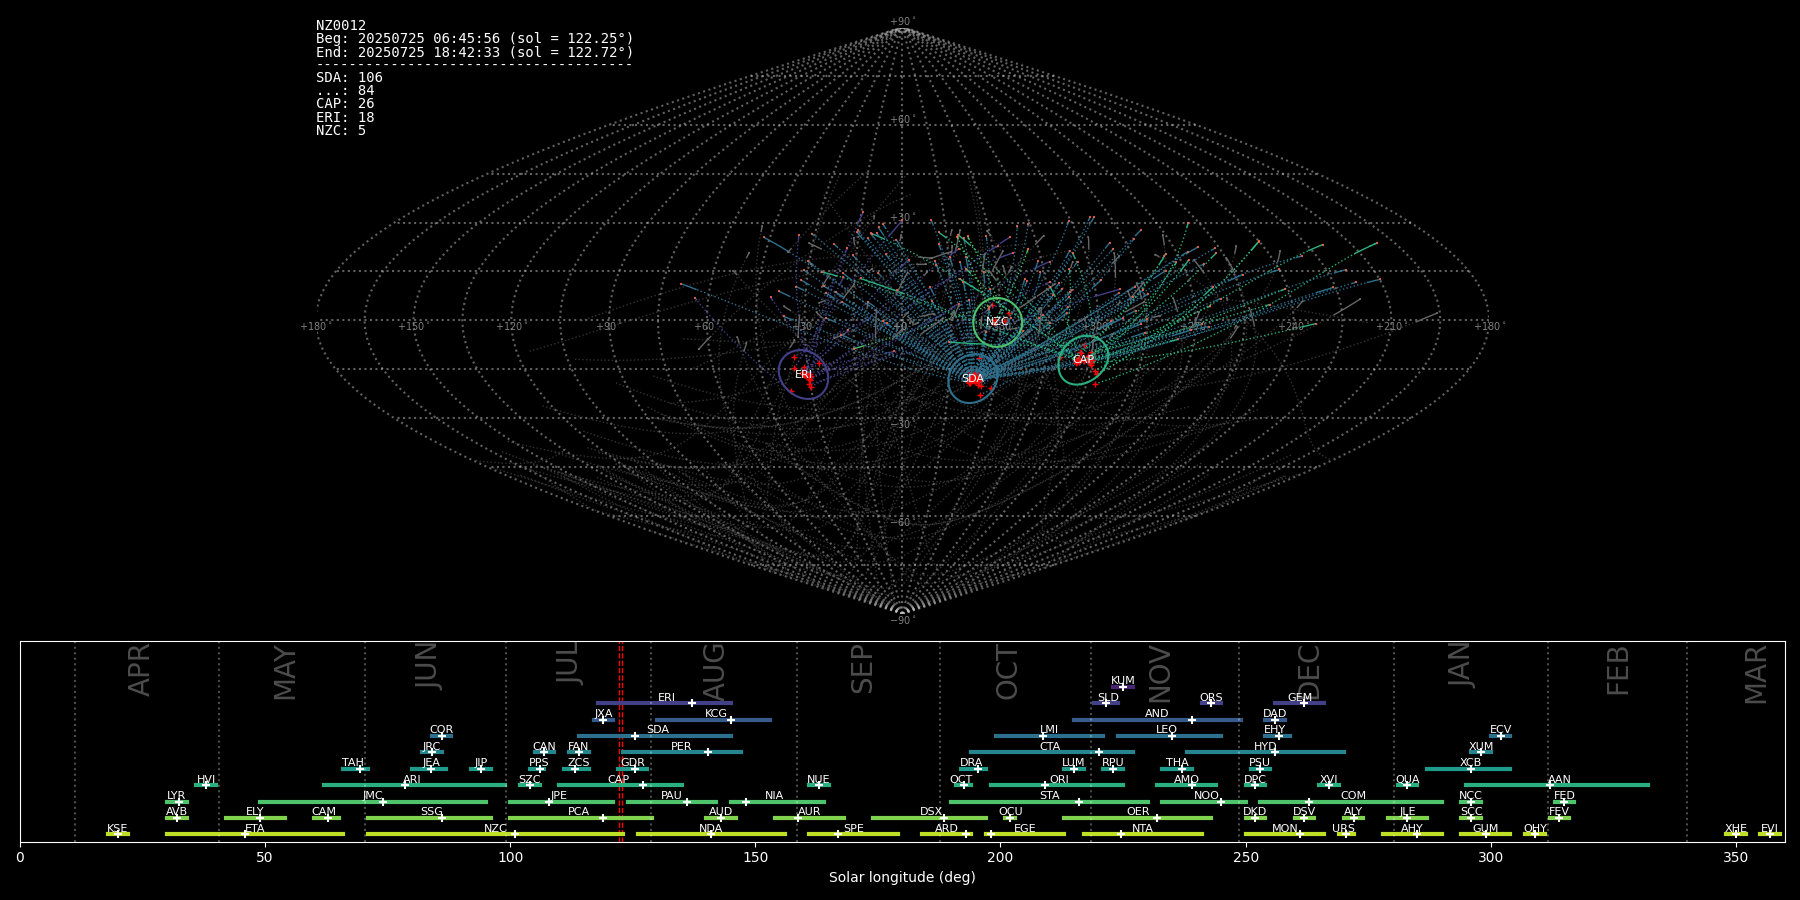Click the CAP radiant circle on sky map
The image size is (1800, 900).
[x=1083, y=360]
